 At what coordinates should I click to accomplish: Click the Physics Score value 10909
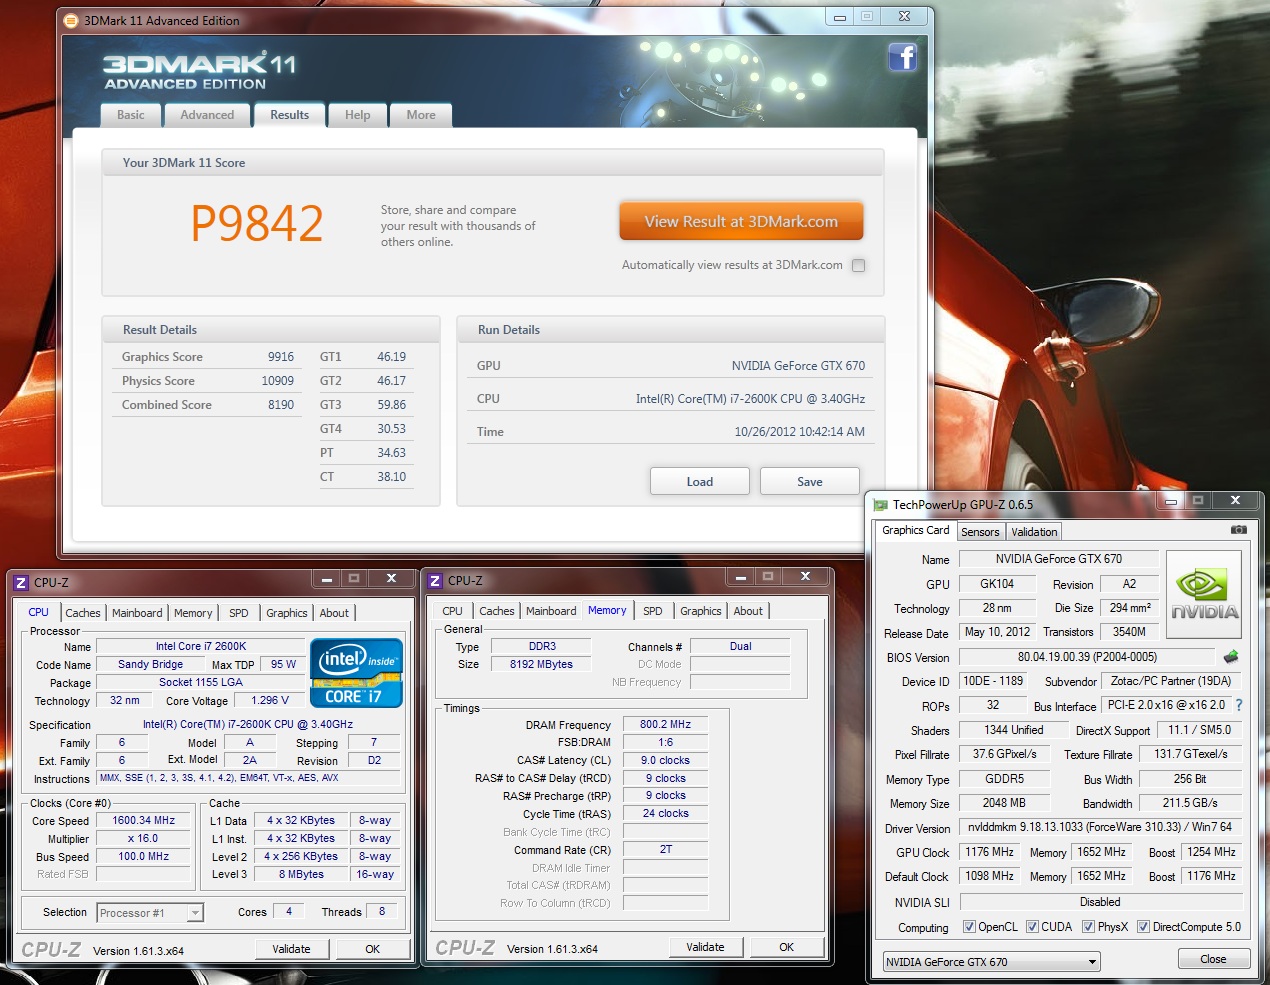point(278,381)
